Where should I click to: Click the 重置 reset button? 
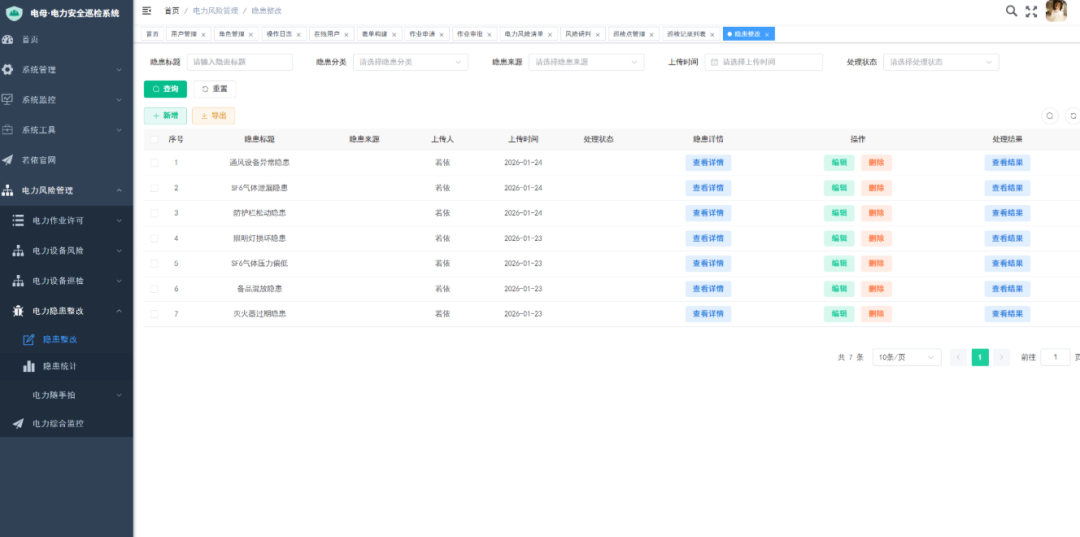tap(214, 90)
